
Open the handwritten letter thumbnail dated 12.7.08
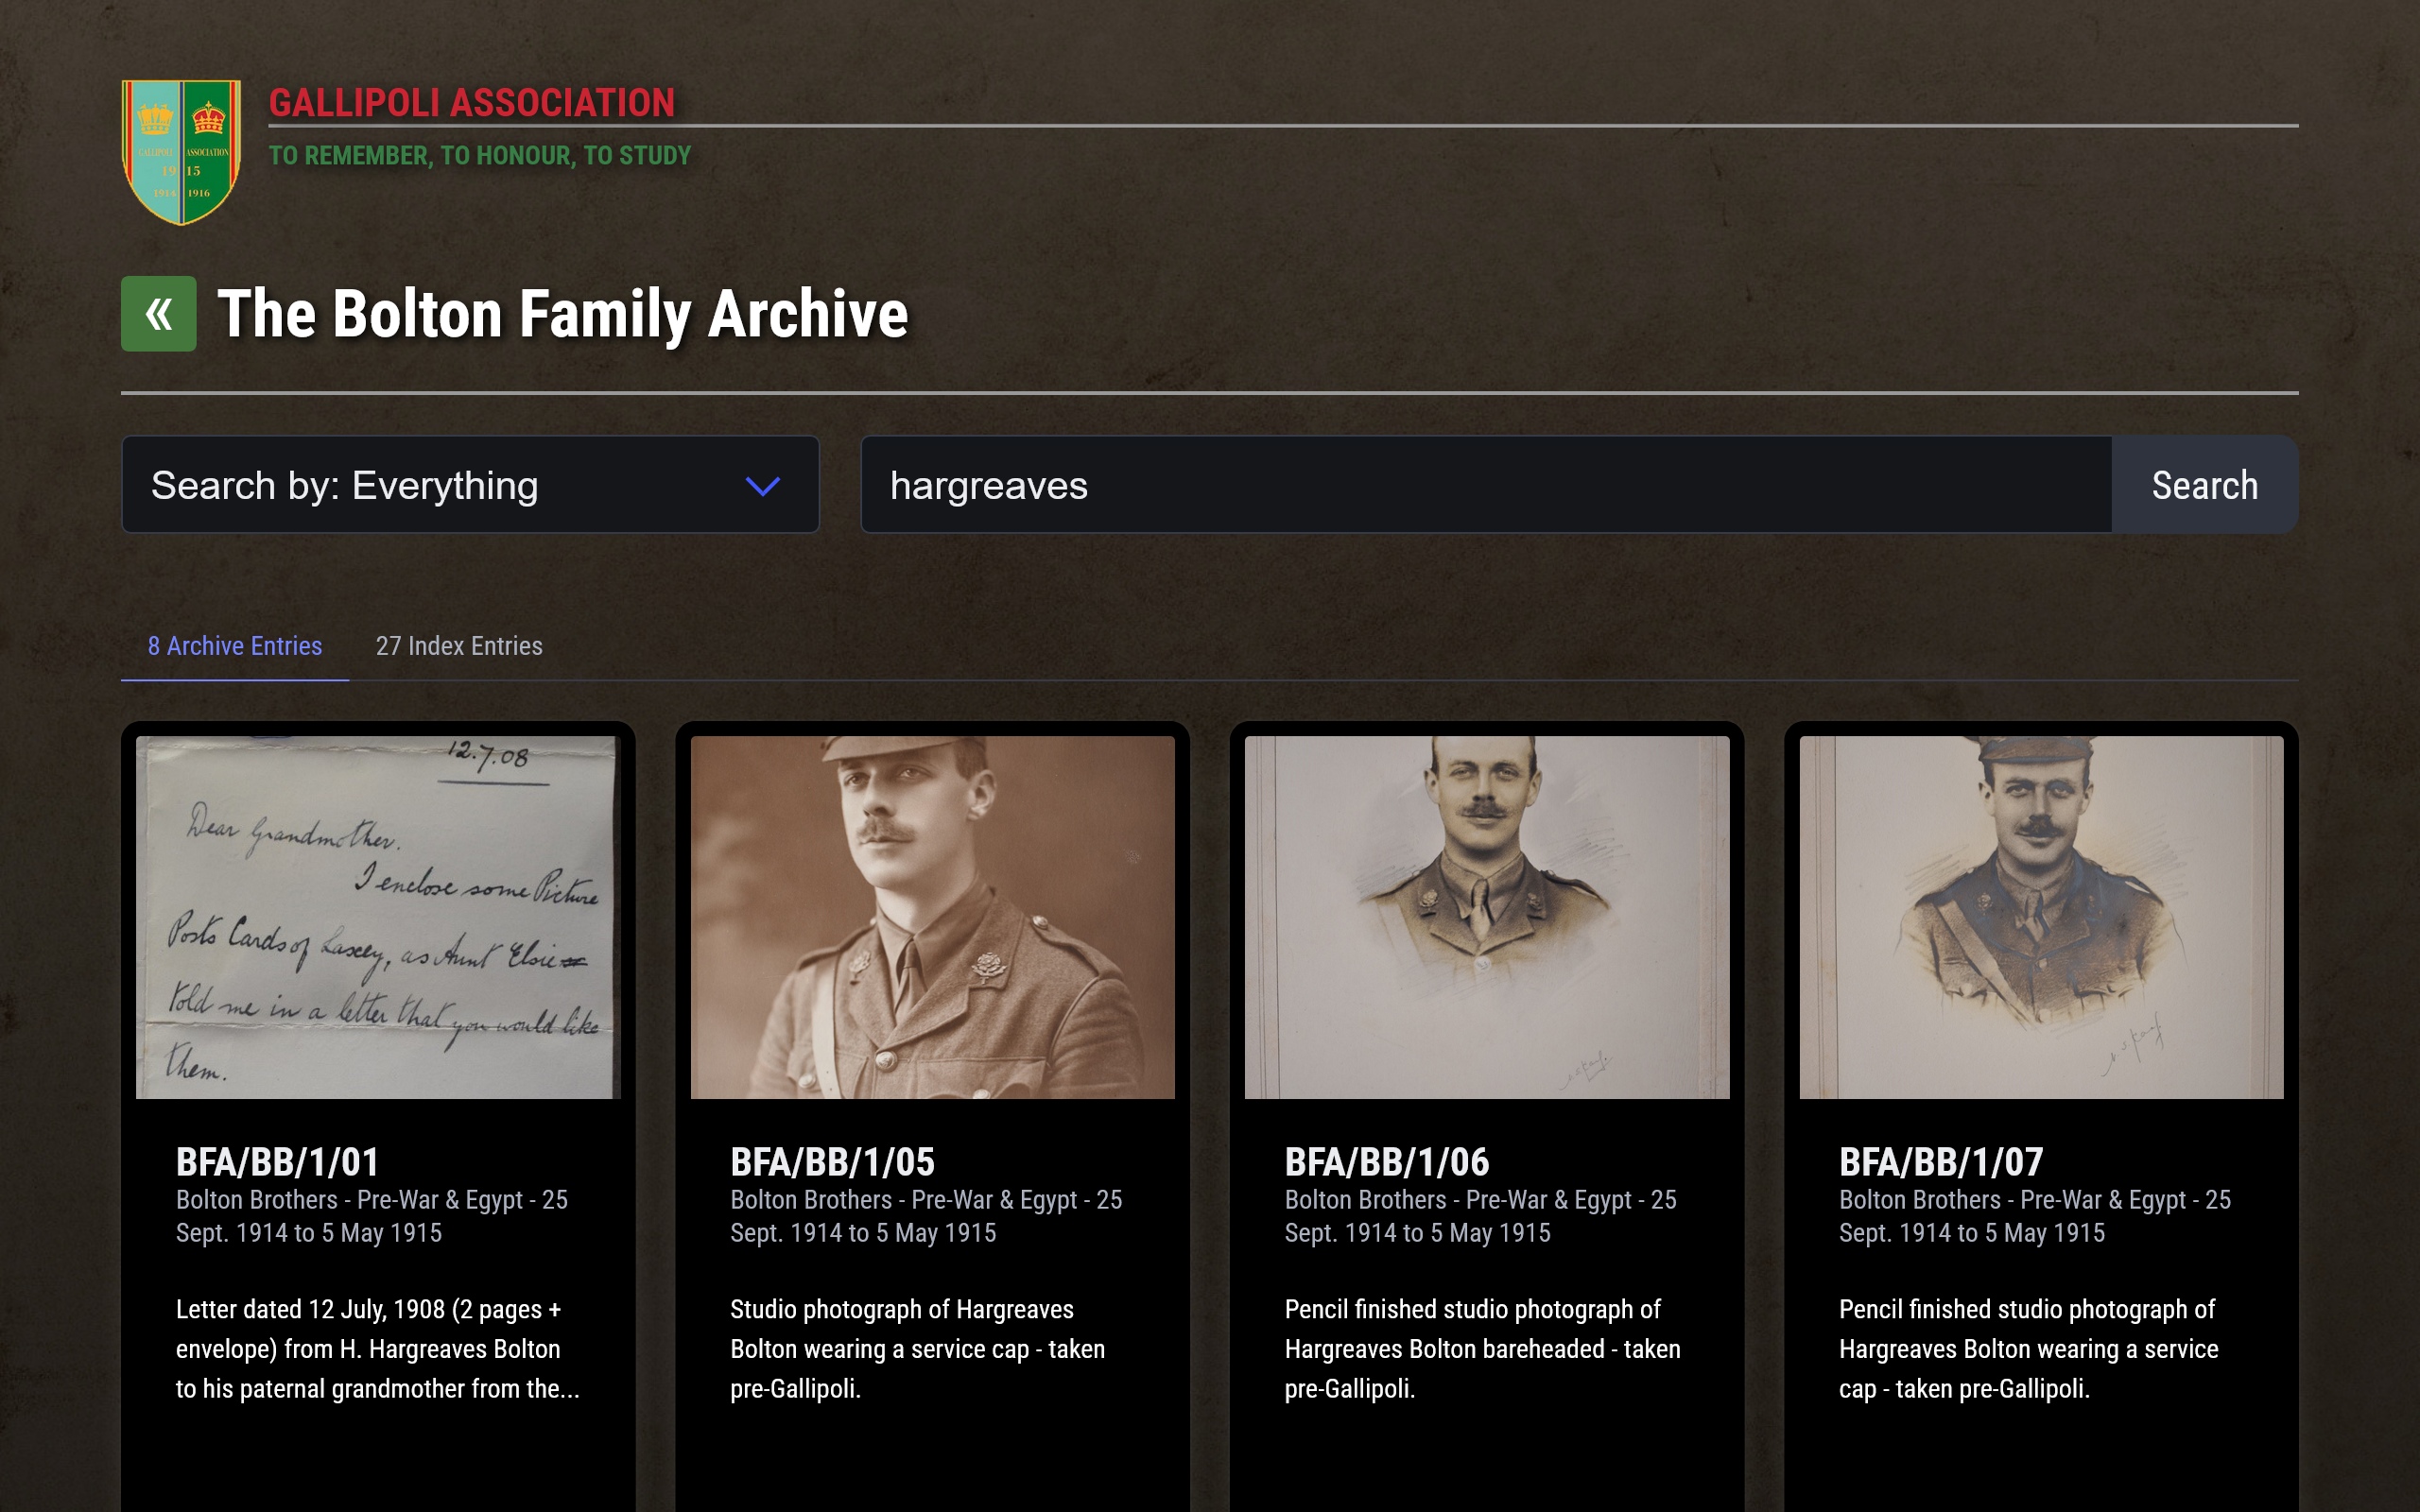[378, 917]
